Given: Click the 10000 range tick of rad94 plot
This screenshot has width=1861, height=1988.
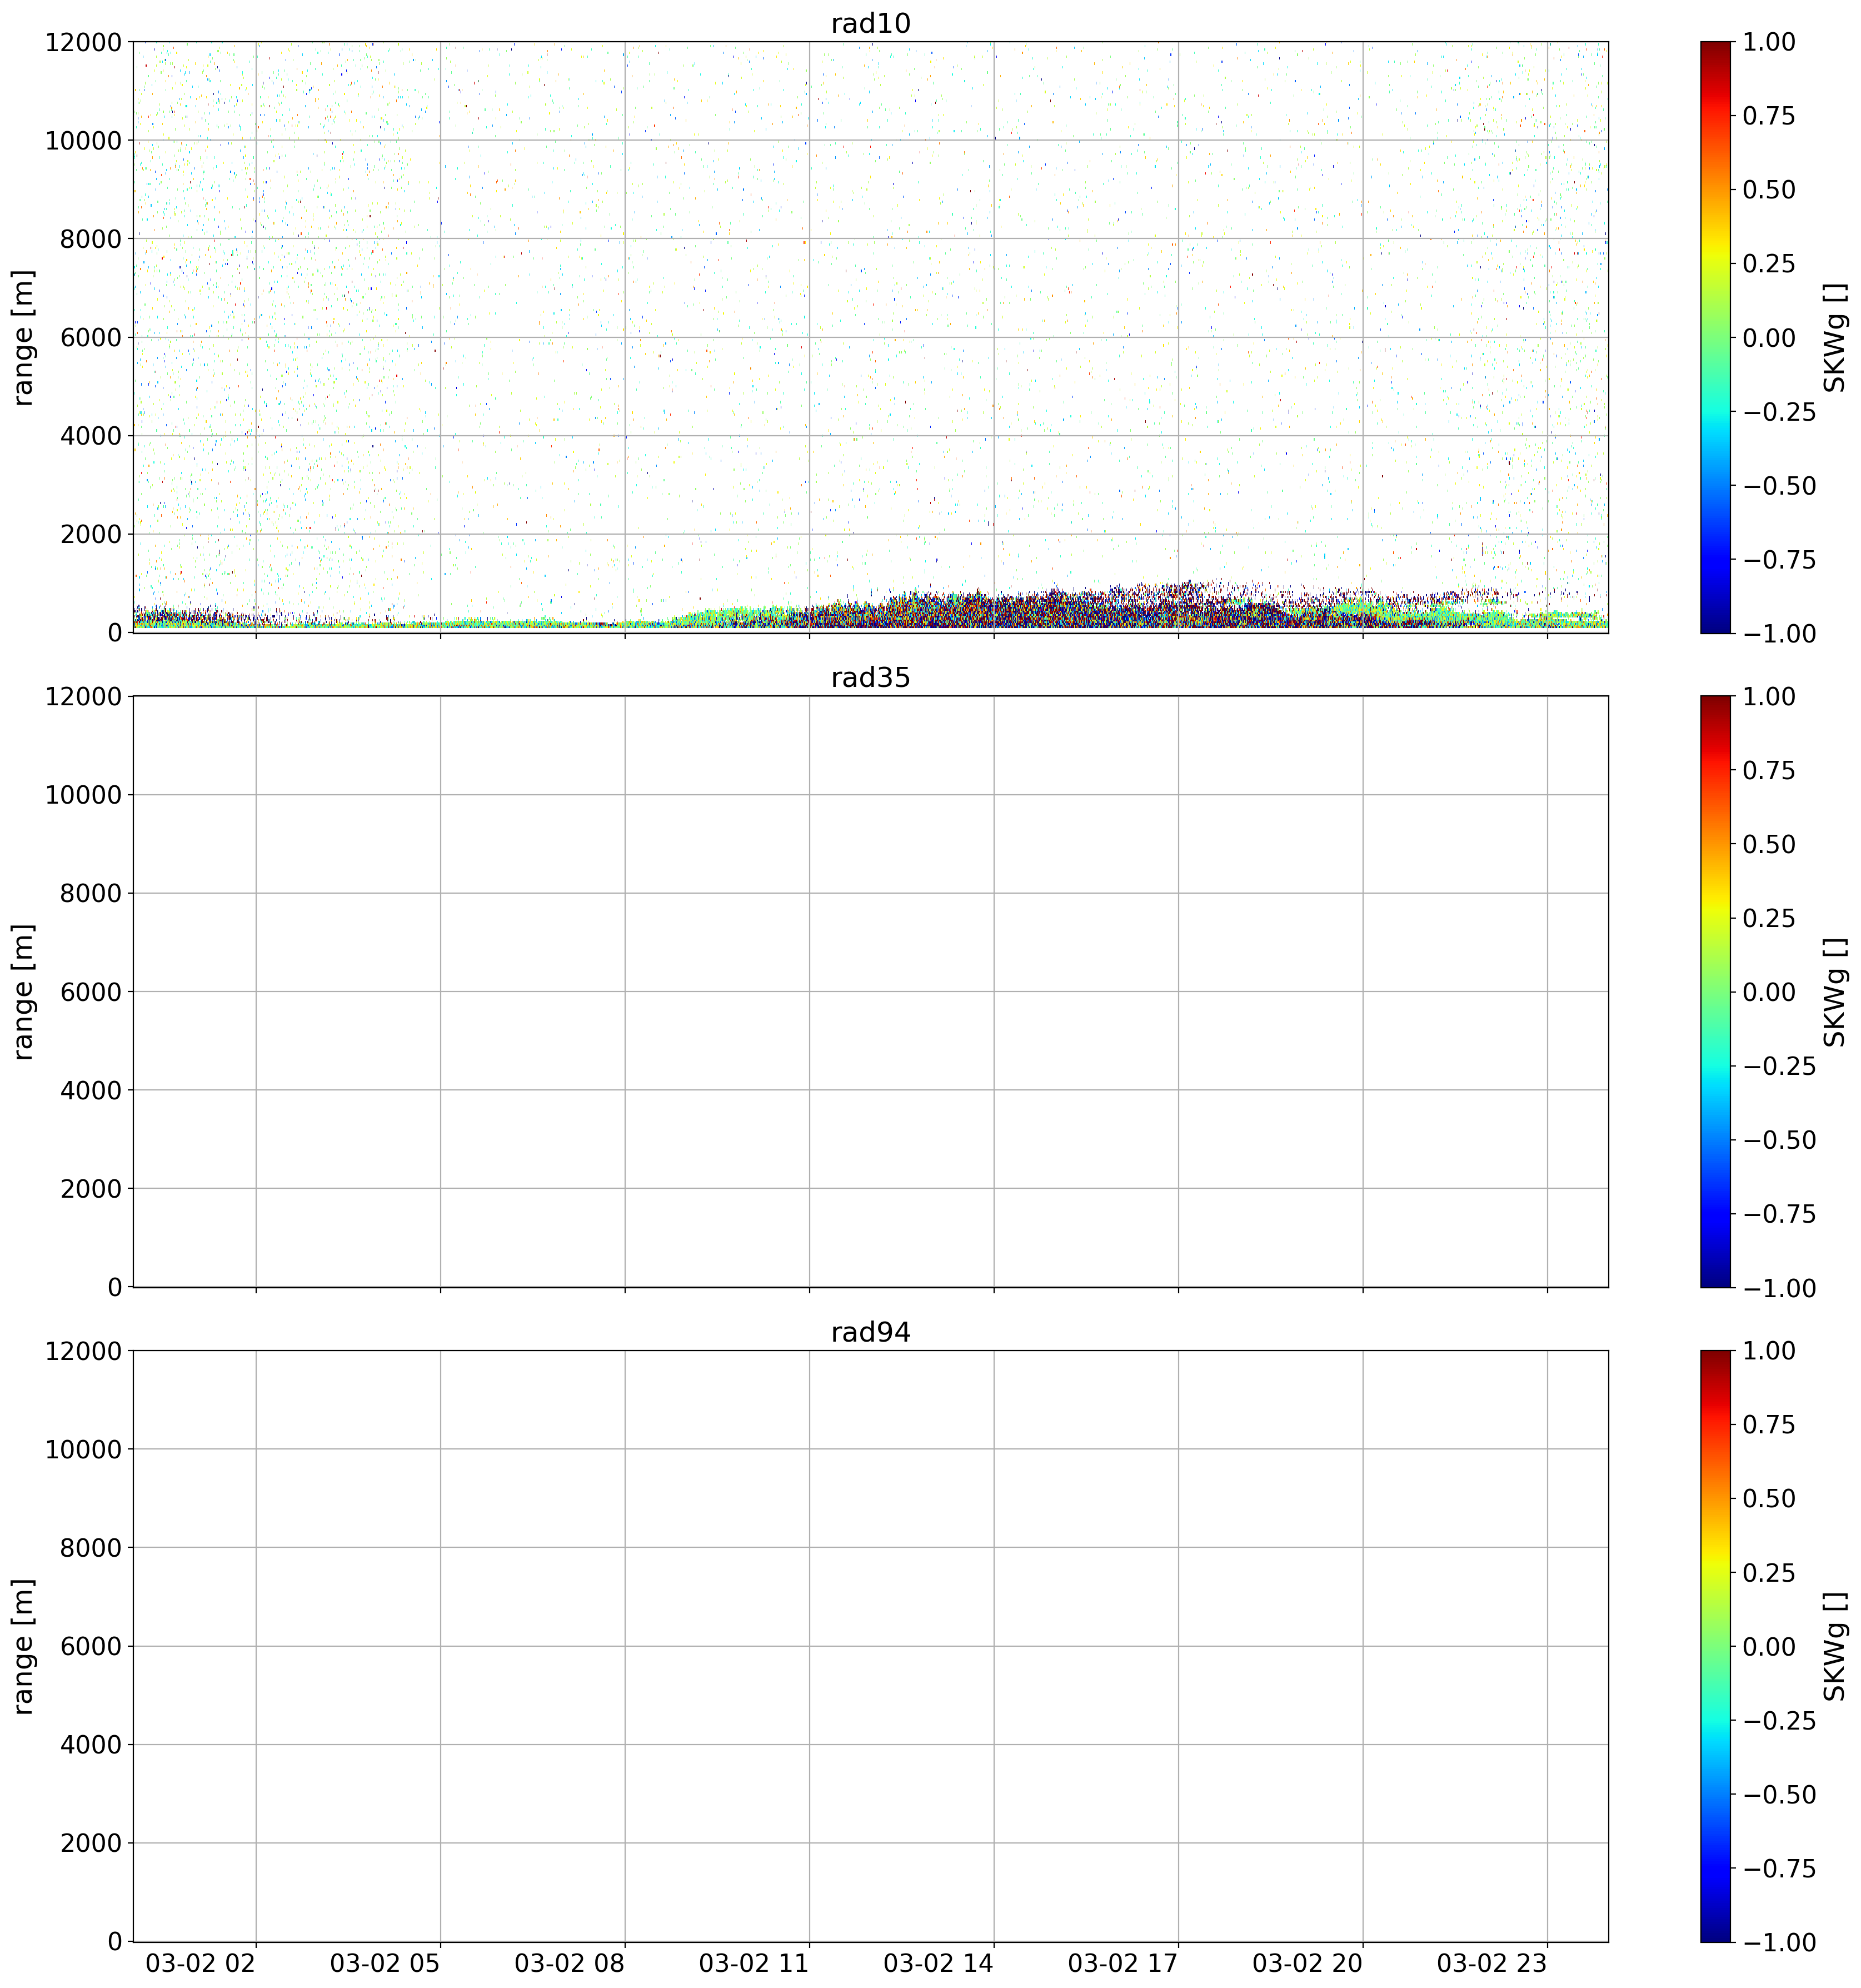Looking at the screenshot, I should 83,1449.
